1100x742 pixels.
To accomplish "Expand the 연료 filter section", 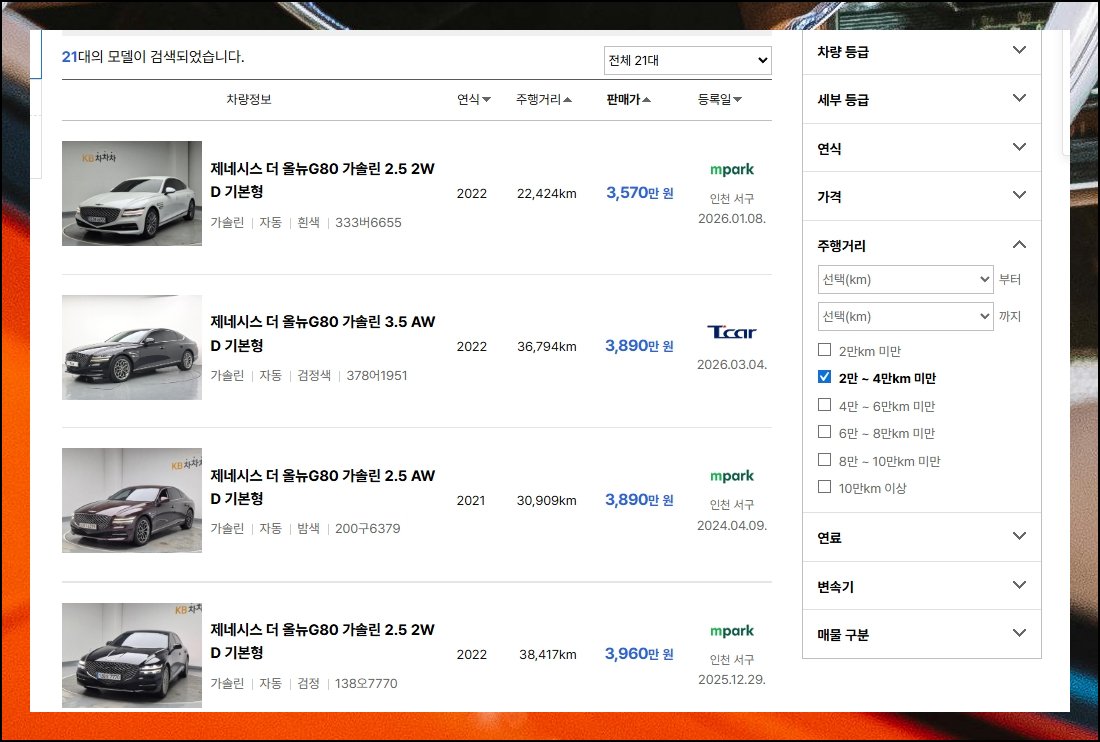I will click(922, 537).
